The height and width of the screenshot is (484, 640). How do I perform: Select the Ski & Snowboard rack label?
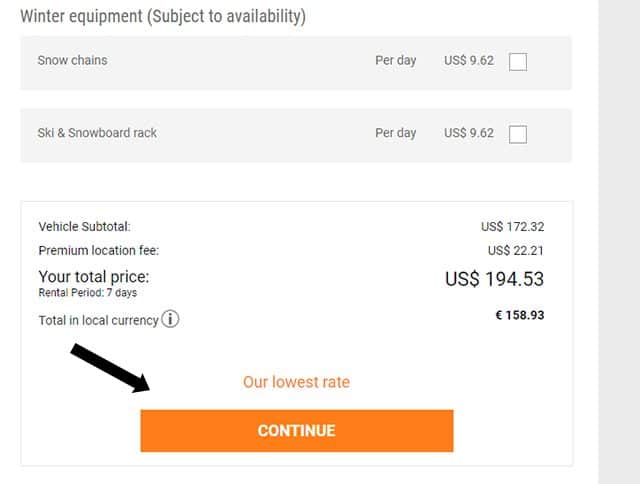click(x=97, y=133)
